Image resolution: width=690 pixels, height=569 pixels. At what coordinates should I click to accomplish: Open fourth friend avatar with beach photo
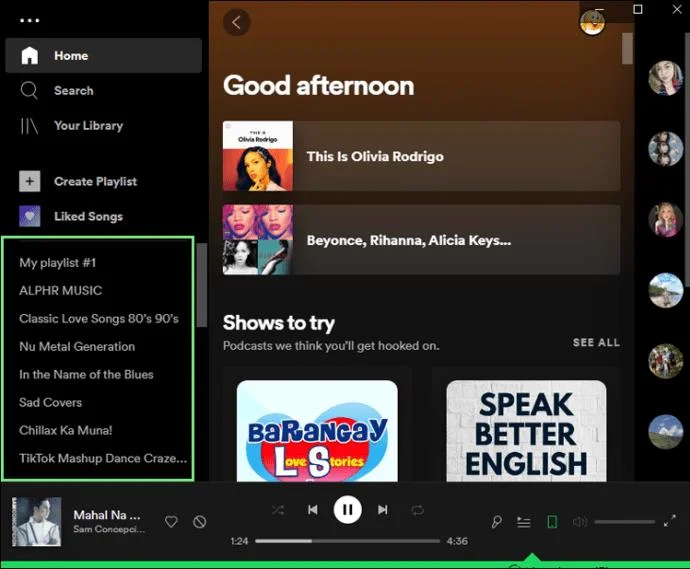(x=665, y=290)
